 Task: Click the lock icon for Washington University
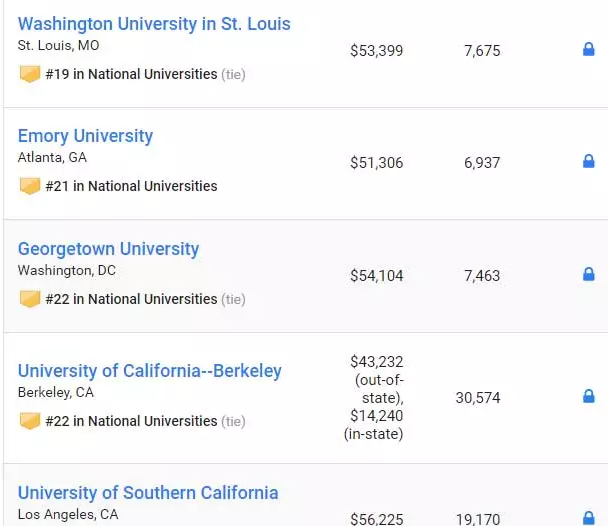click(589, 49)
